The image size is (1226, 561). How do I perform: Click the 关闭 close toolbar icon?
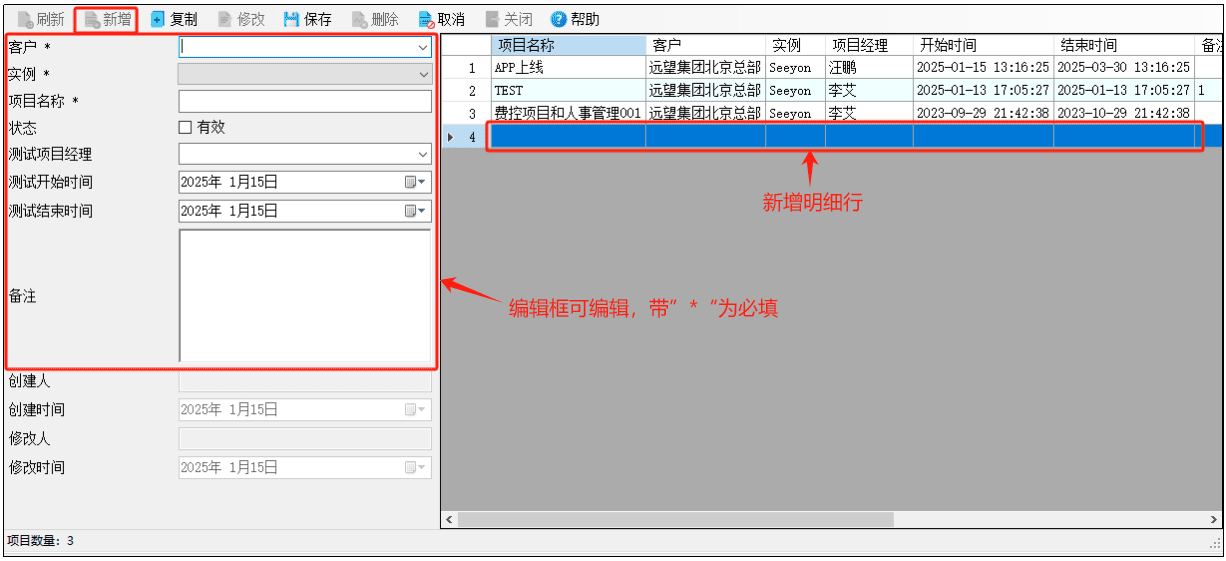pos(492,19)
